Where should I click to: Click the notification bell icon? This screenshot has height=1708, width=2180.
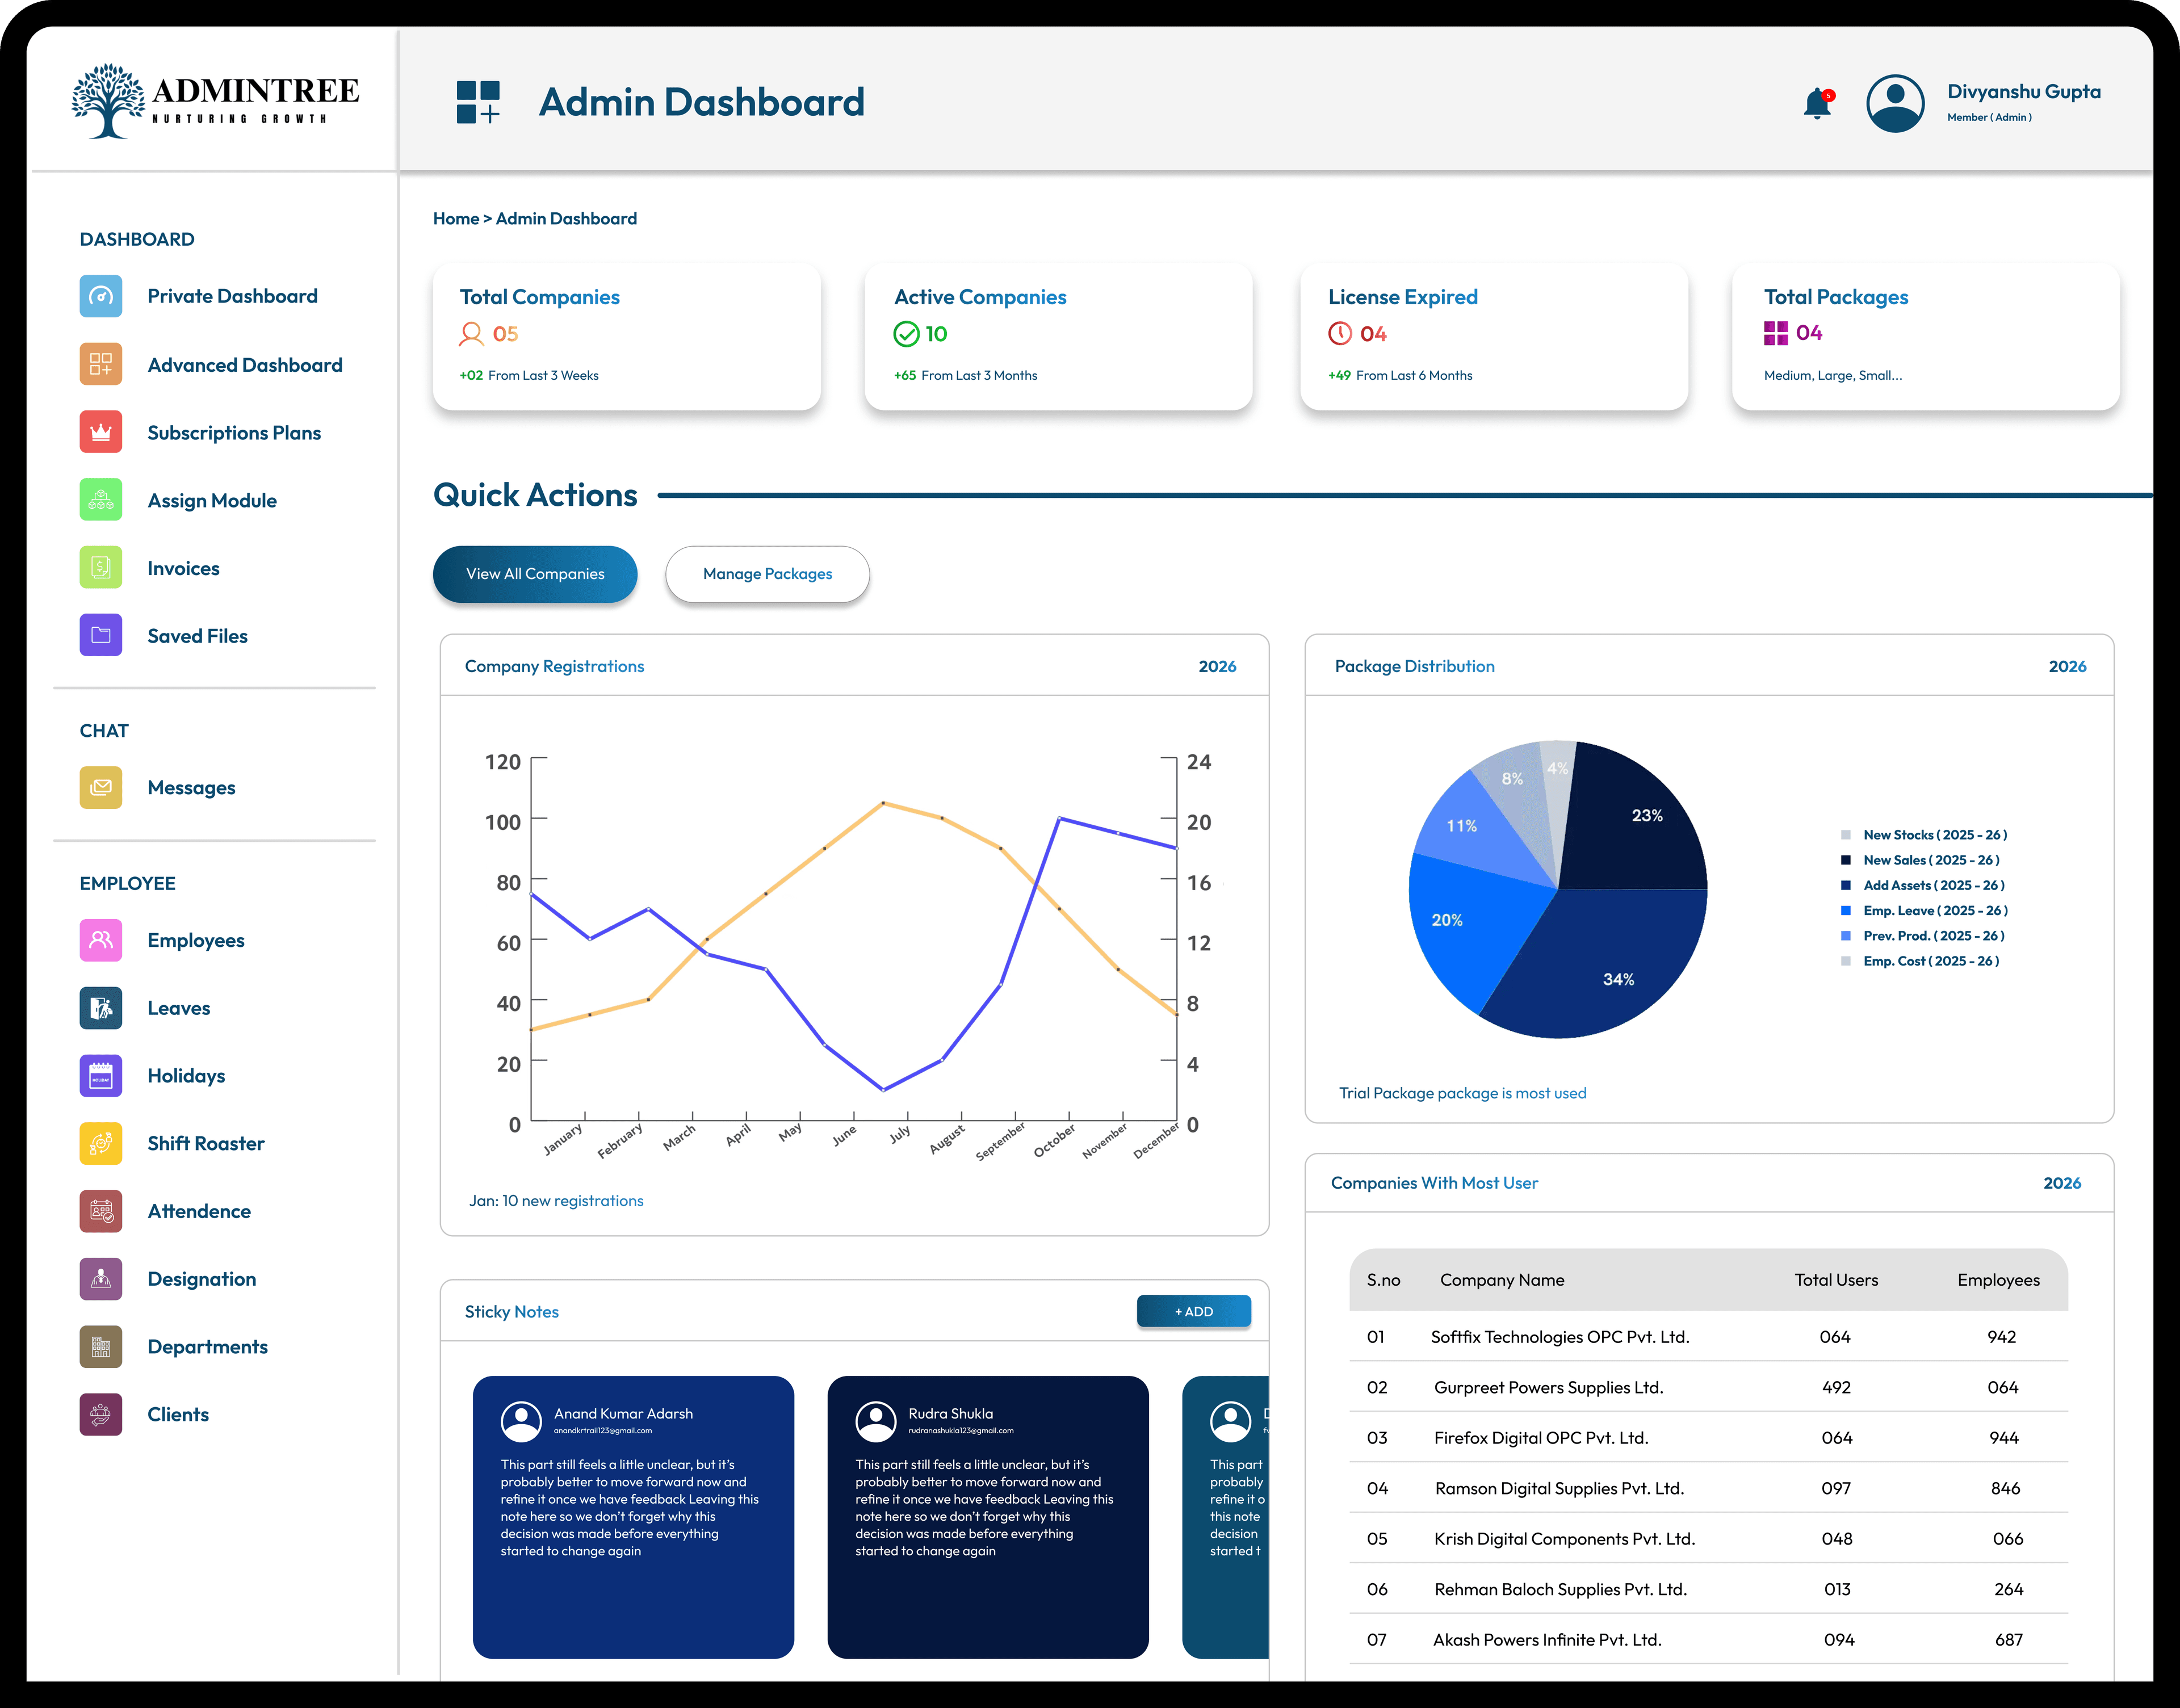1817,104
